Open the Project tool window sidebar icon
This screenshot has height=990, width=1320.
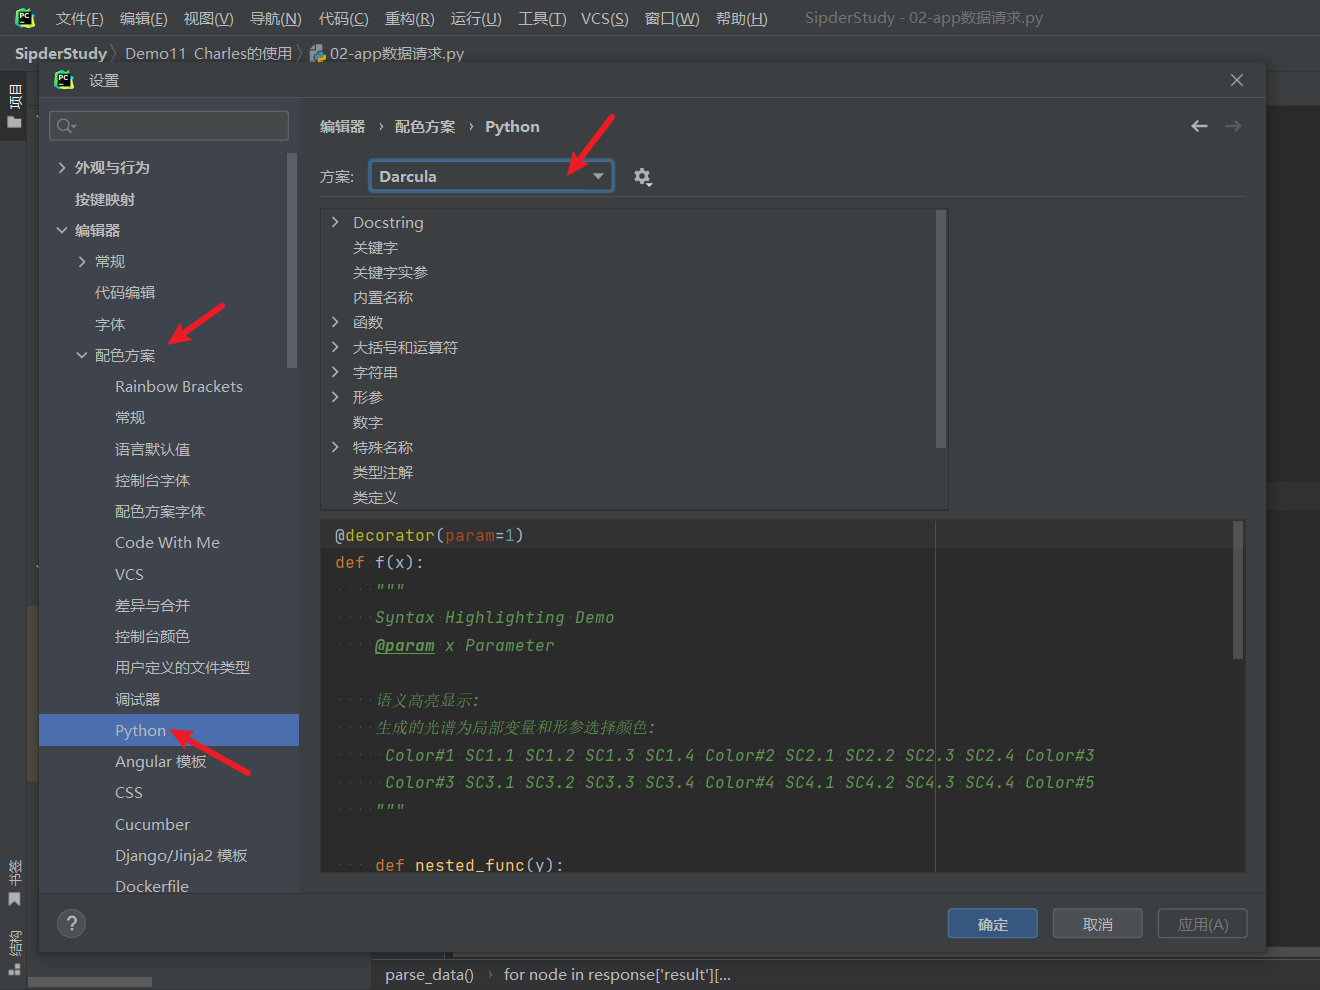coord(15,107)
